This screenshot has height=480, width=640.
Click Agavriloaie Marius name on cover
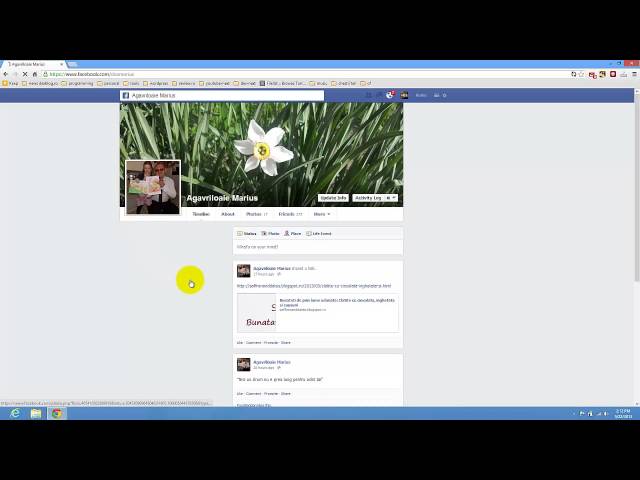[222, 198]
